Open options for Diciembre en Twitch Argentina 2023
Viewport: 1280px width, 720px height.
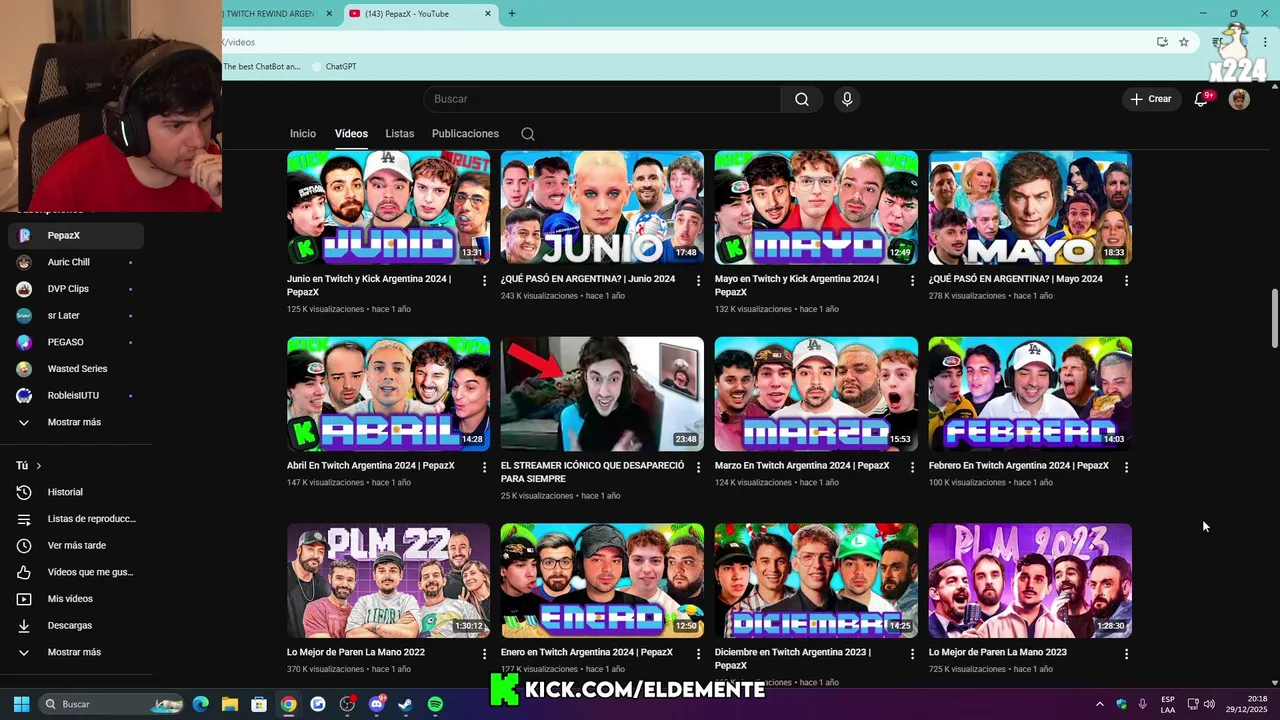click(x=912, y=654)
